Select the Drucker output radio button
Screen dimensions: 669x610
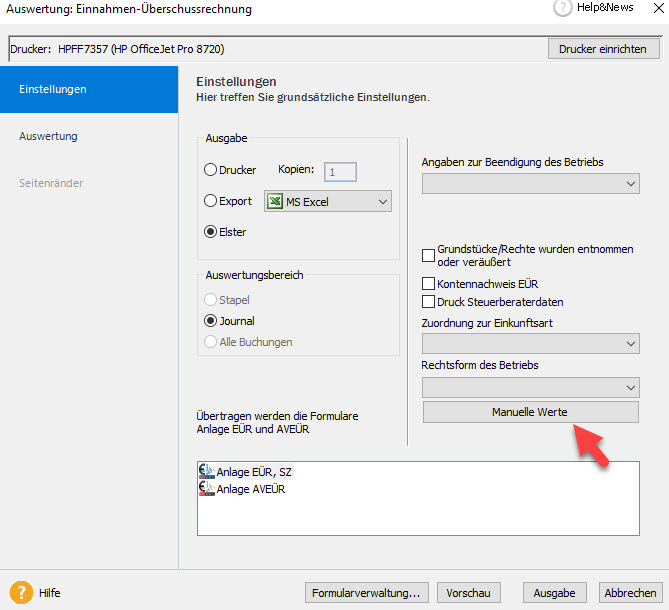click(210, 170)
